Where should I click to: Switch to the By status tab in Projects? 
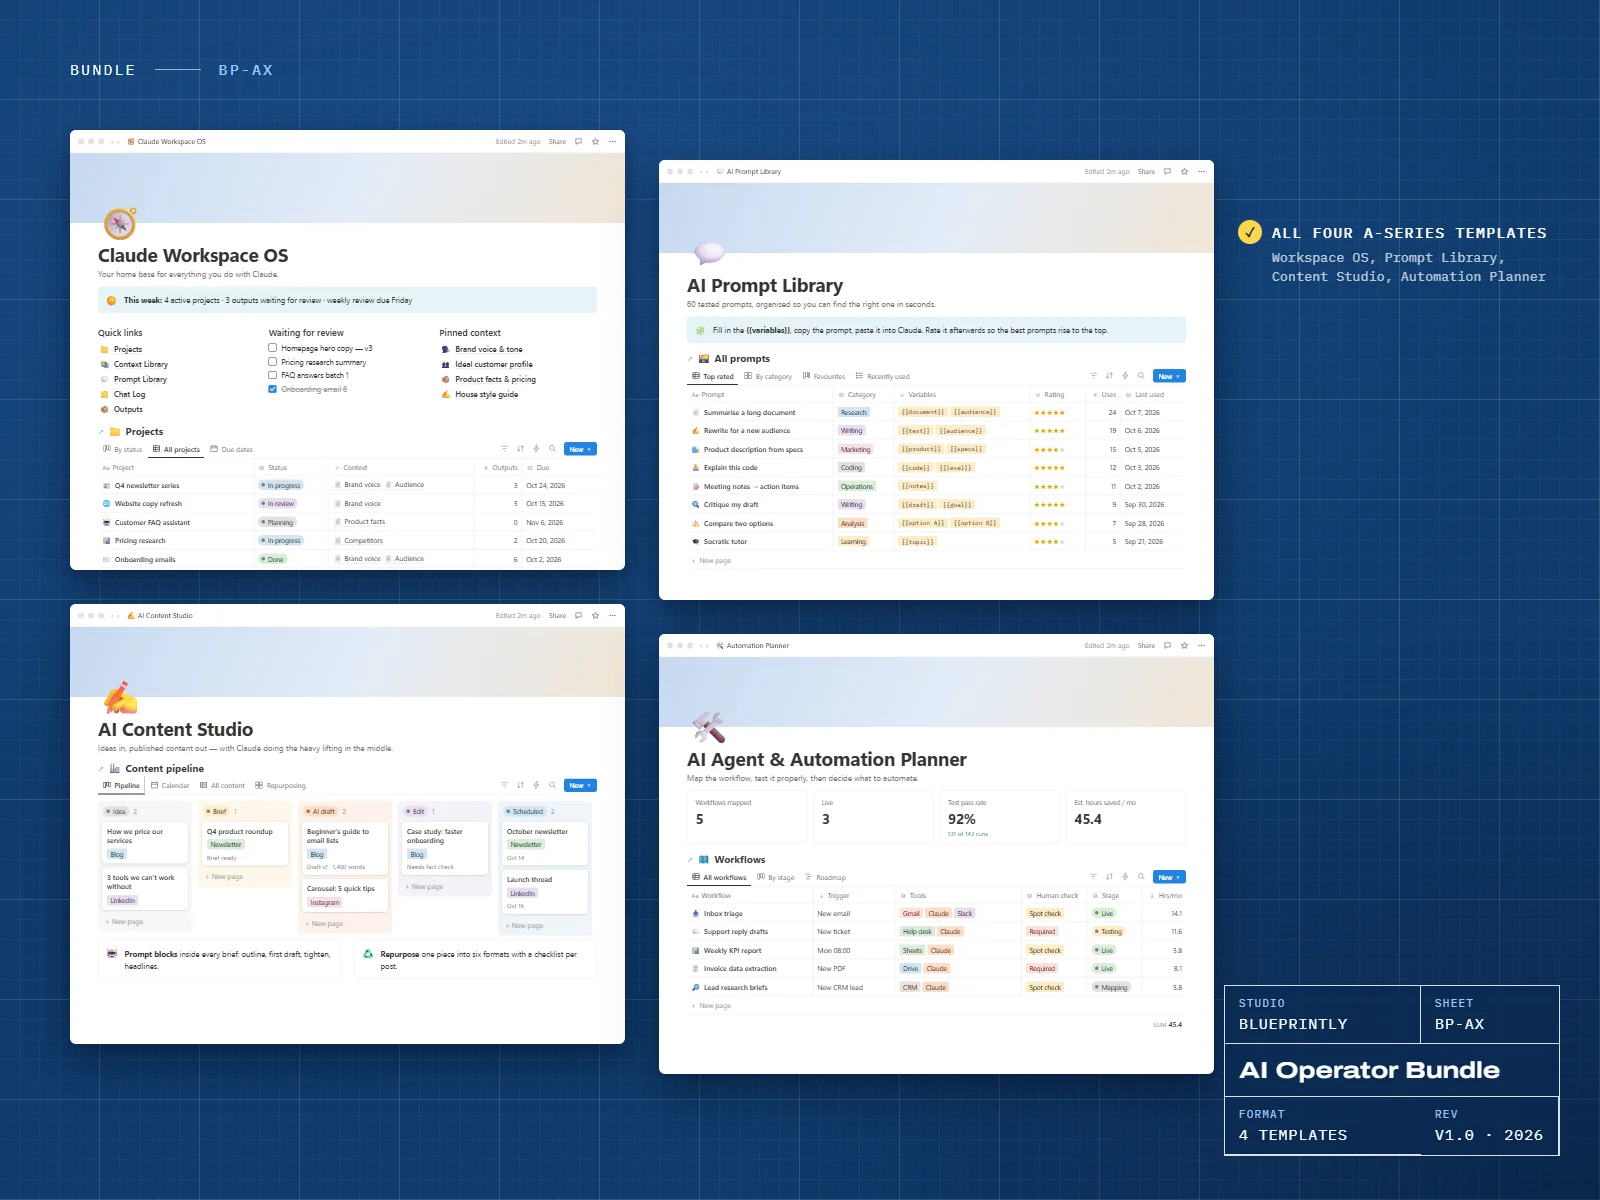[x=123, y=450]
